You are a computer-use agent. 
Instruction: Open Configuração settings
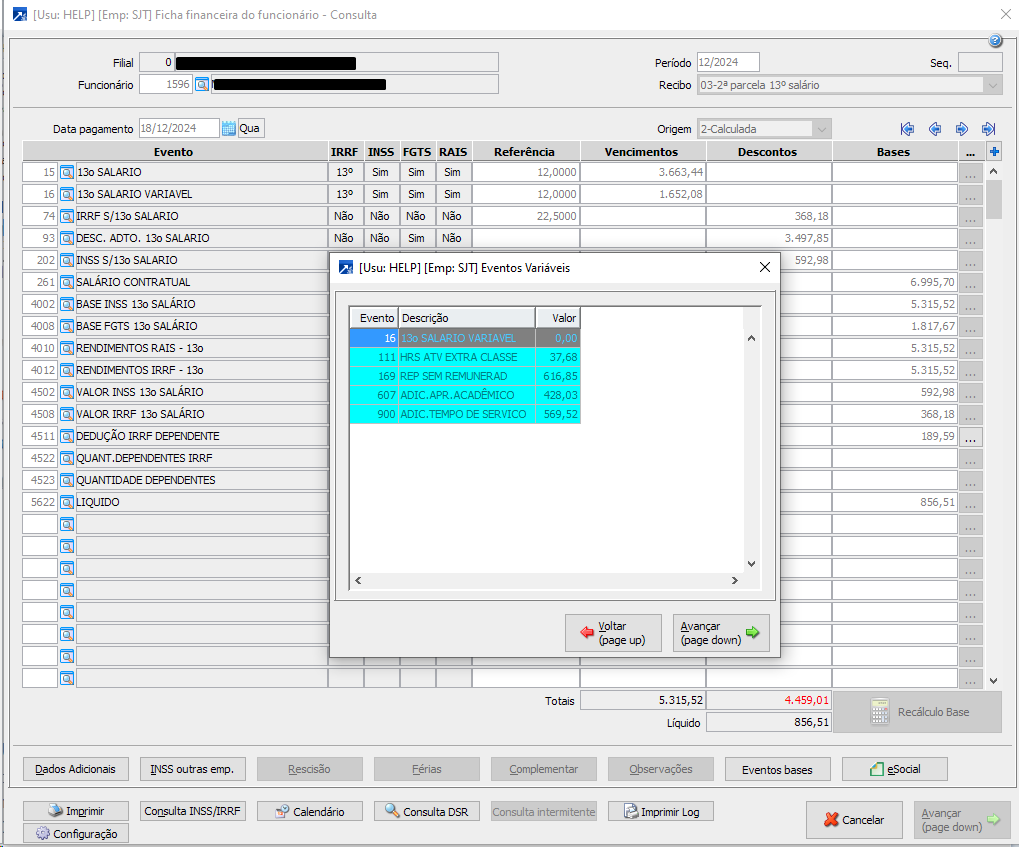[x=75, y=833]
